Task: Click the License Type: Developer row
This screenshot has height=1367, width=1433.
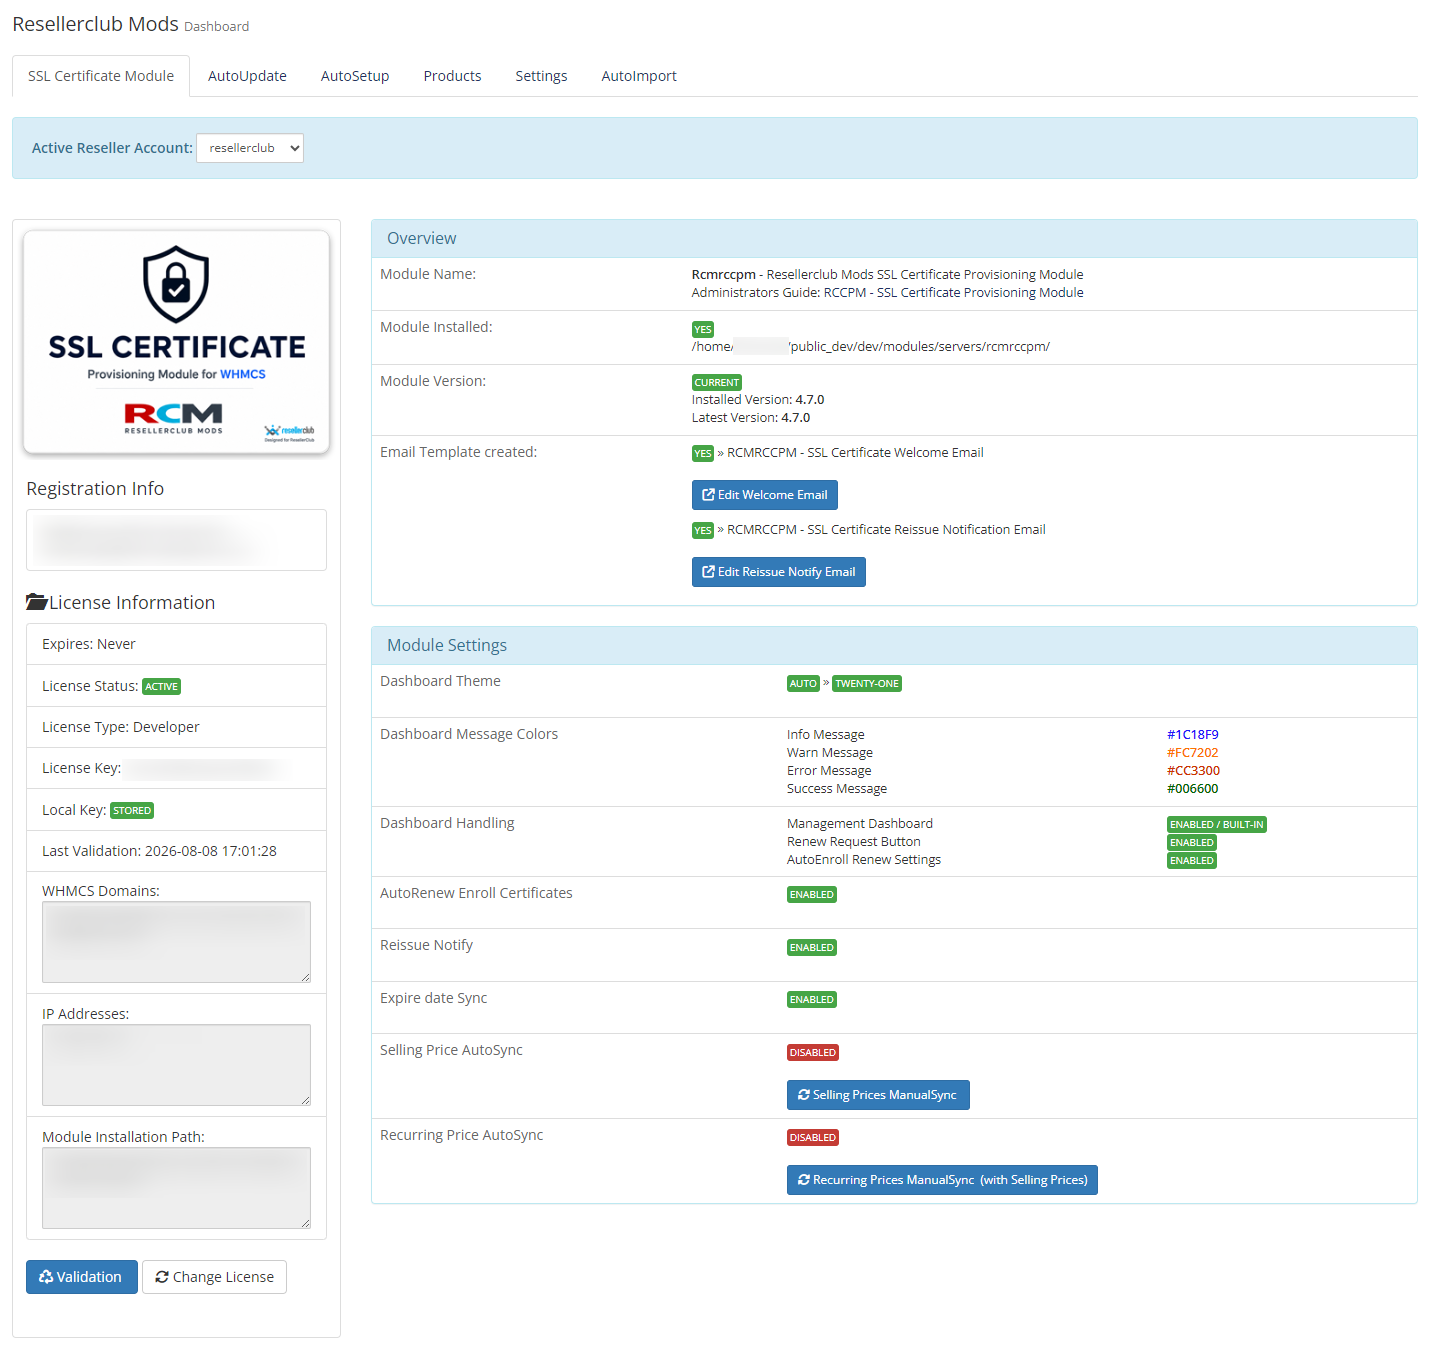Action: point(176,727)
